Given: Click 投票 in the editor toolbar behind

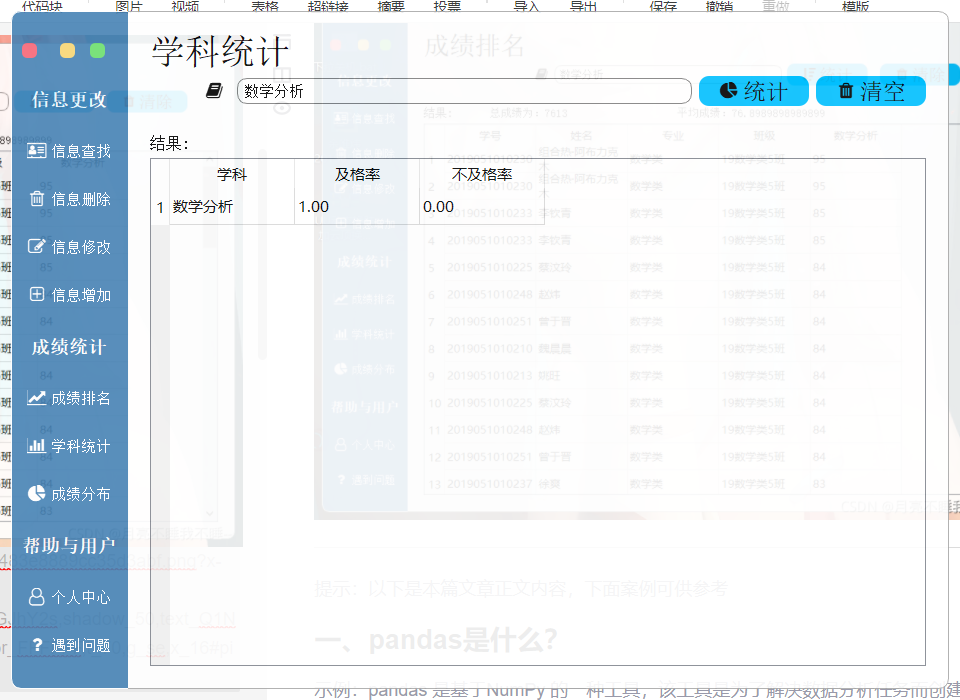Looking at the screenshot, I should click(447, 6).
